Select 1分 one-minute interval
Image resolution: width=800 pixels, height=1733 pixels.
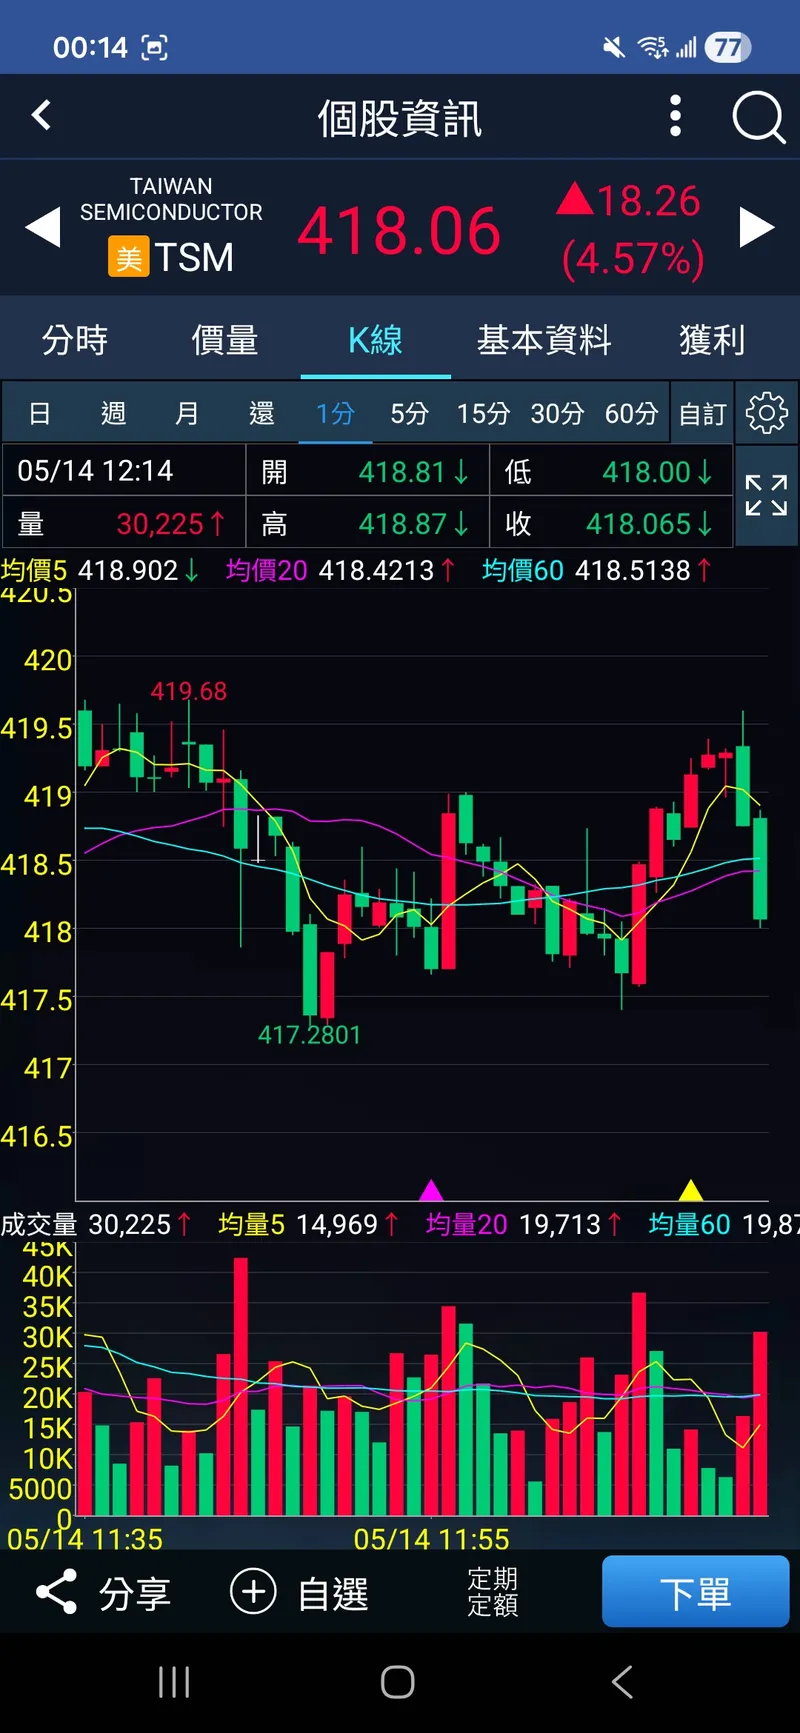pos(335,413)
